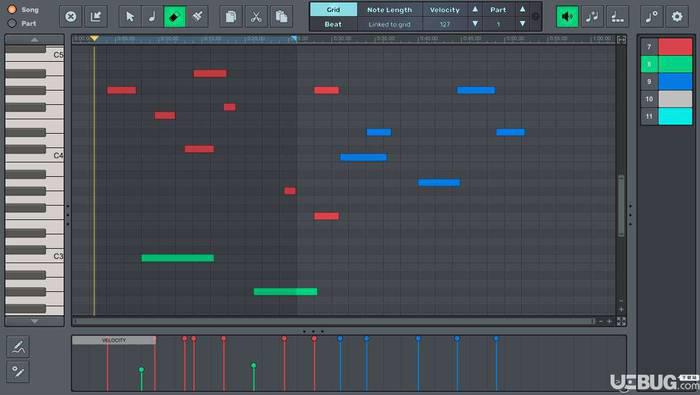Zoom out horizontally with minus
700x395 pixels.
601,321
